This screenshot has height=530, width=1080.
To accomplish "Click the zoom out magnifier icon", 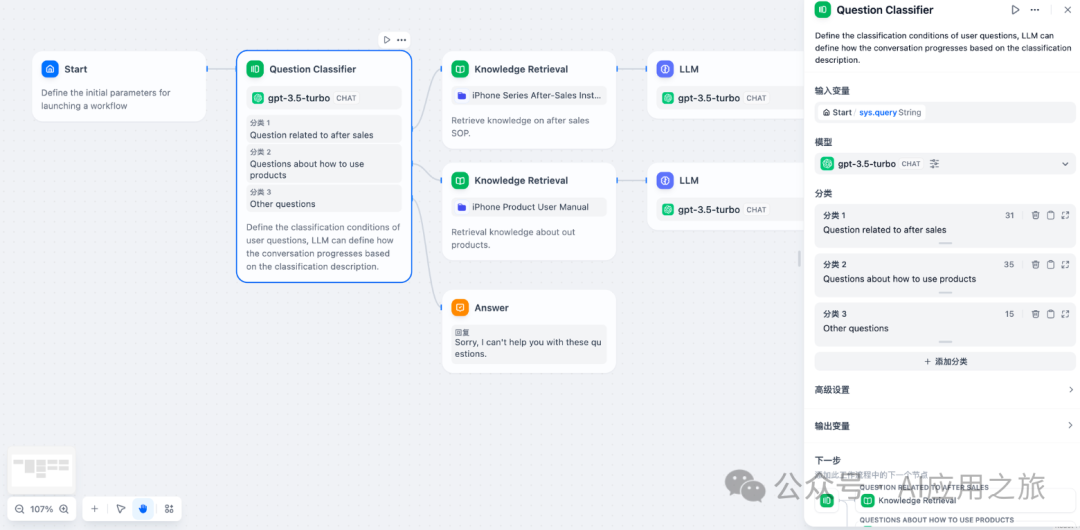I will point(19,509).
